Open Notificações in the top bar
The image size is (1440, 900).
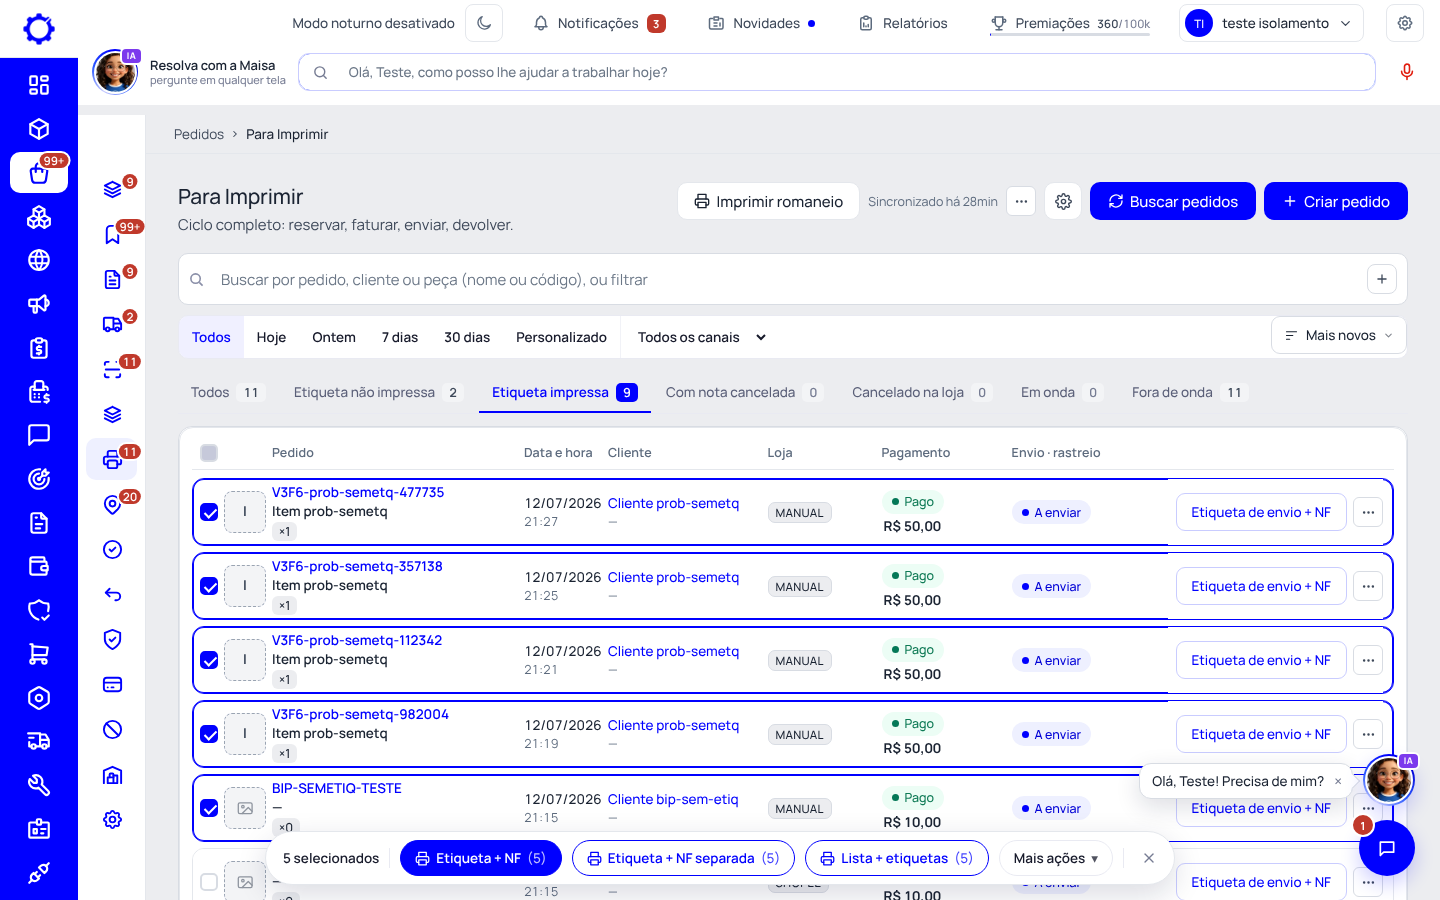point(599,23)
